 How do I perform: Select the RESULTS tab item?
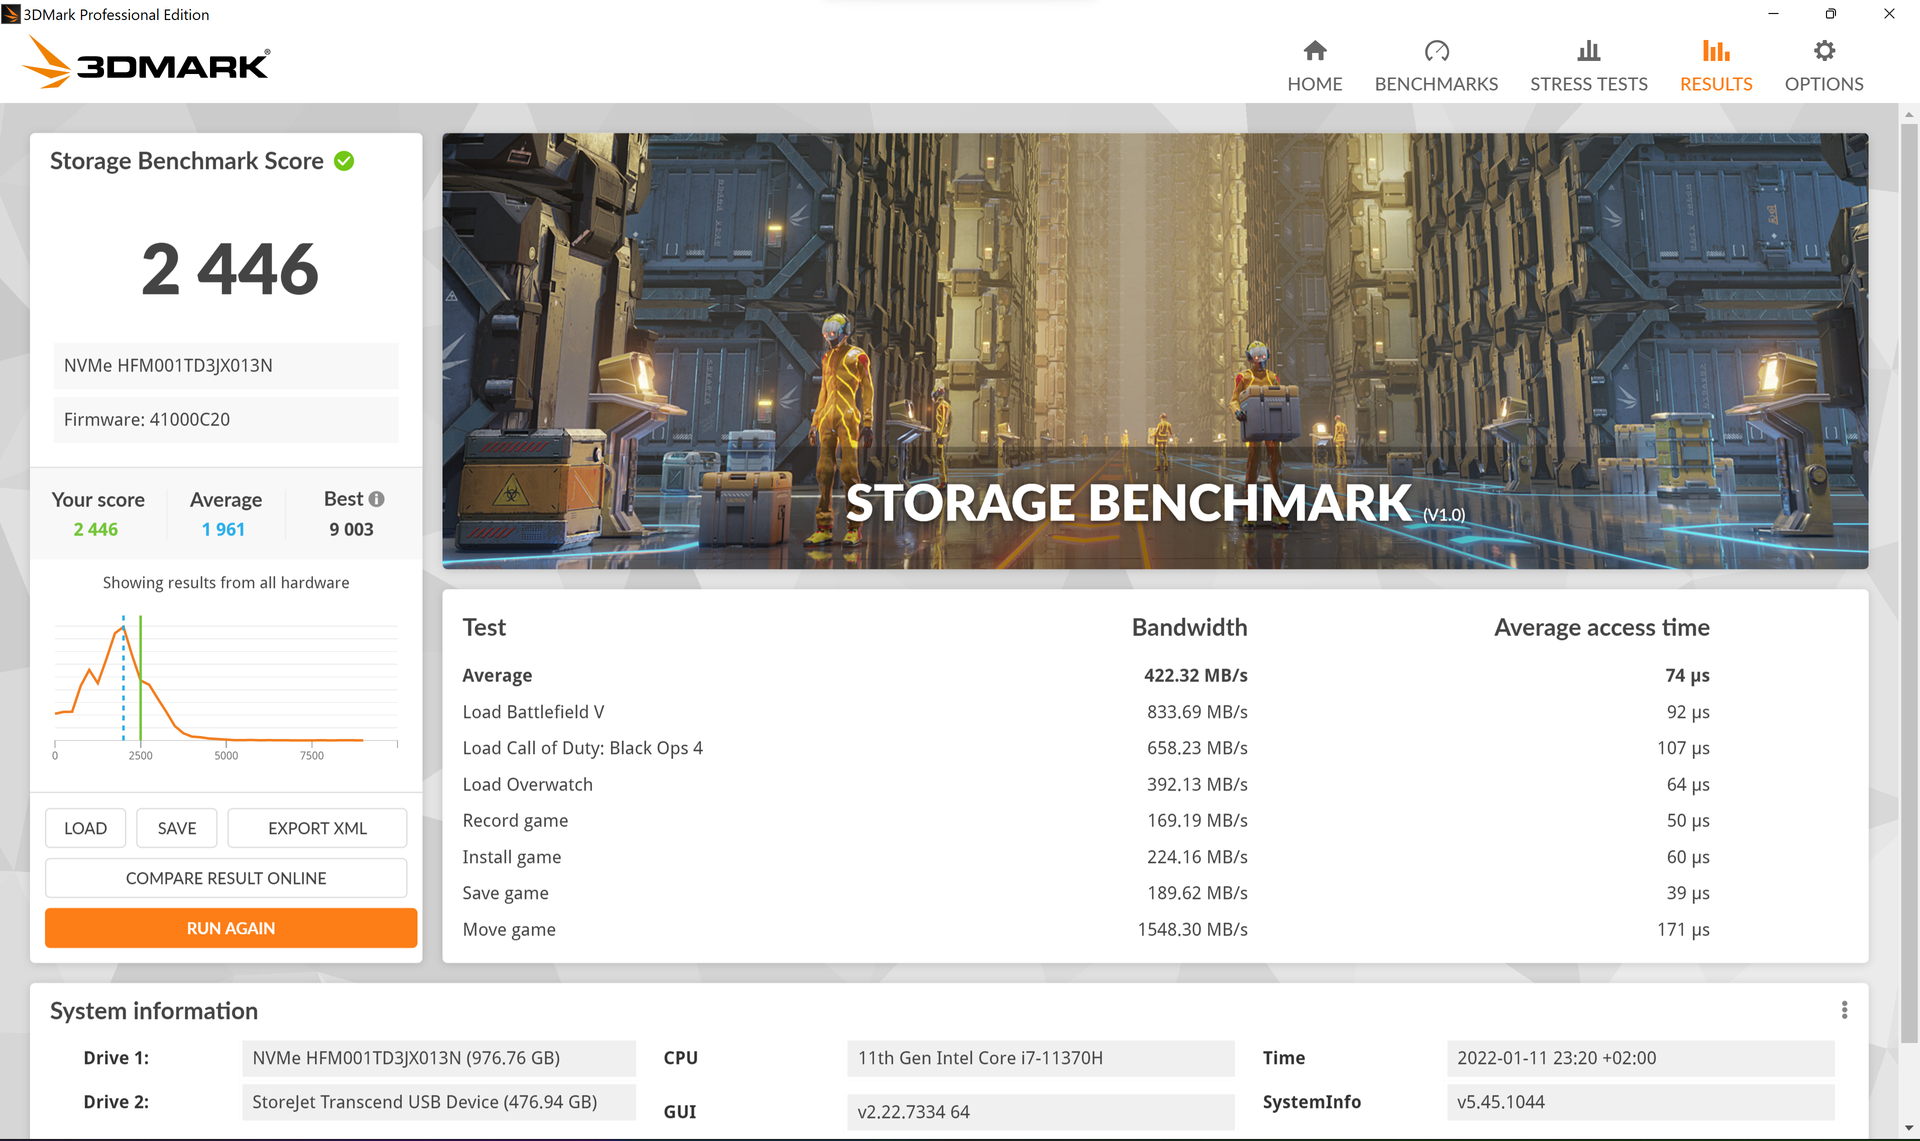point(1716,64)
